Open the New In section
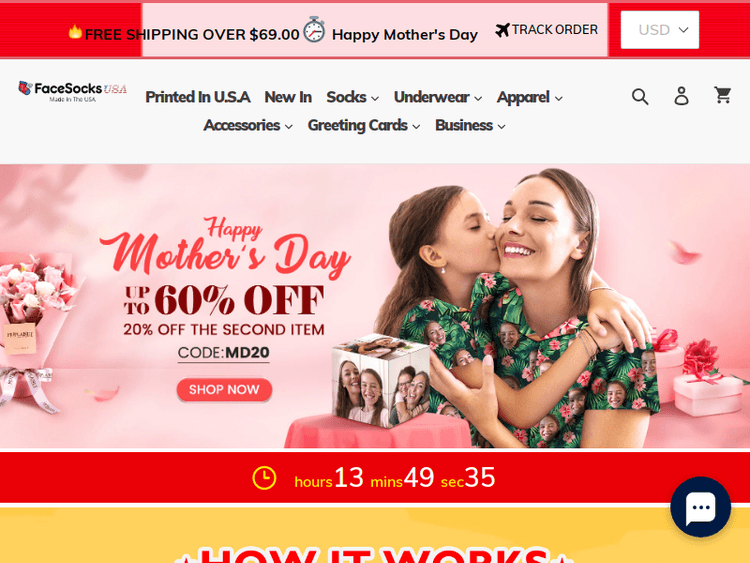The width and height of the screenshot is (750, 563). tap(288, 97)
